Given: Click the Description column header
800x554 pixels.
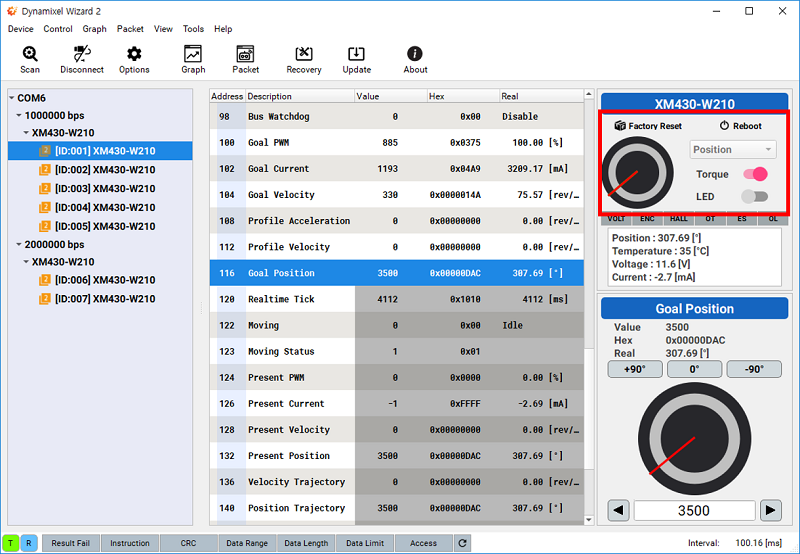Looking at the screenshot, I should (x=300, y=96).
